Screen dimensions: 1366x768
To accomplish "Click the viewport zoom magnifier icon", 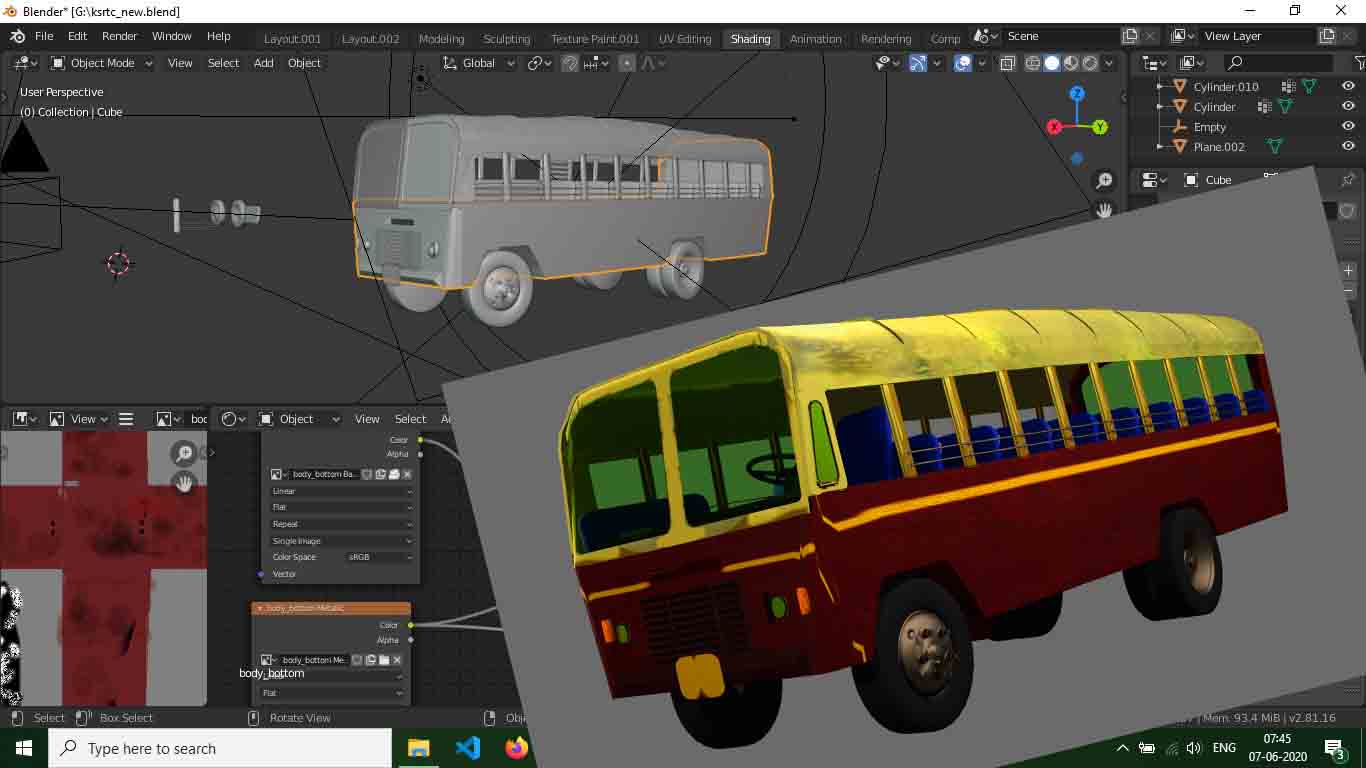I will tap(1104, 181).
